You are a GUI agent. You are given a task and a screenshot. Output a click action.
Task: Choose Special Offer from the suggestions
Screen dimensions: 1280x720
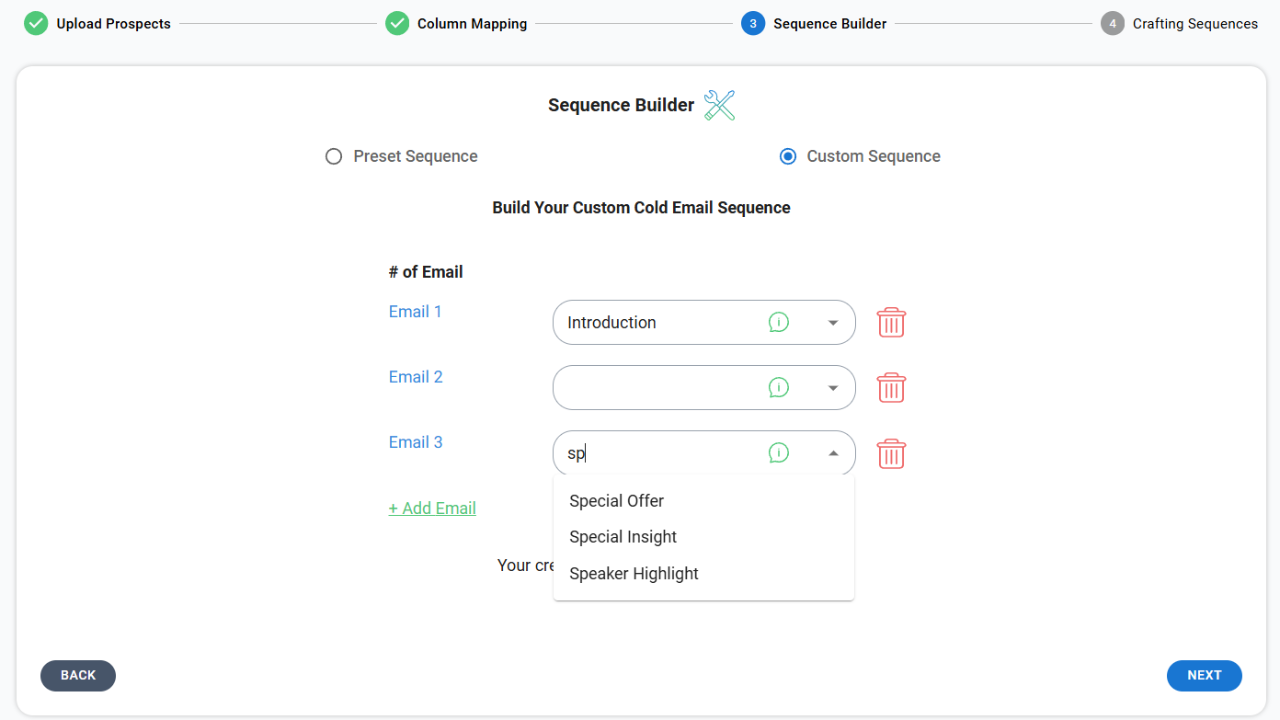coord(616,500)
